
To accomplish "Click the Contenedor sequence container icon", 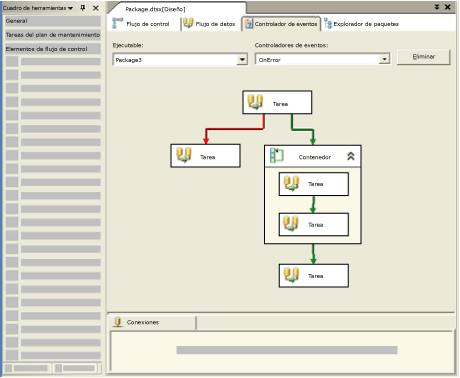I will (x=277, y=155).
